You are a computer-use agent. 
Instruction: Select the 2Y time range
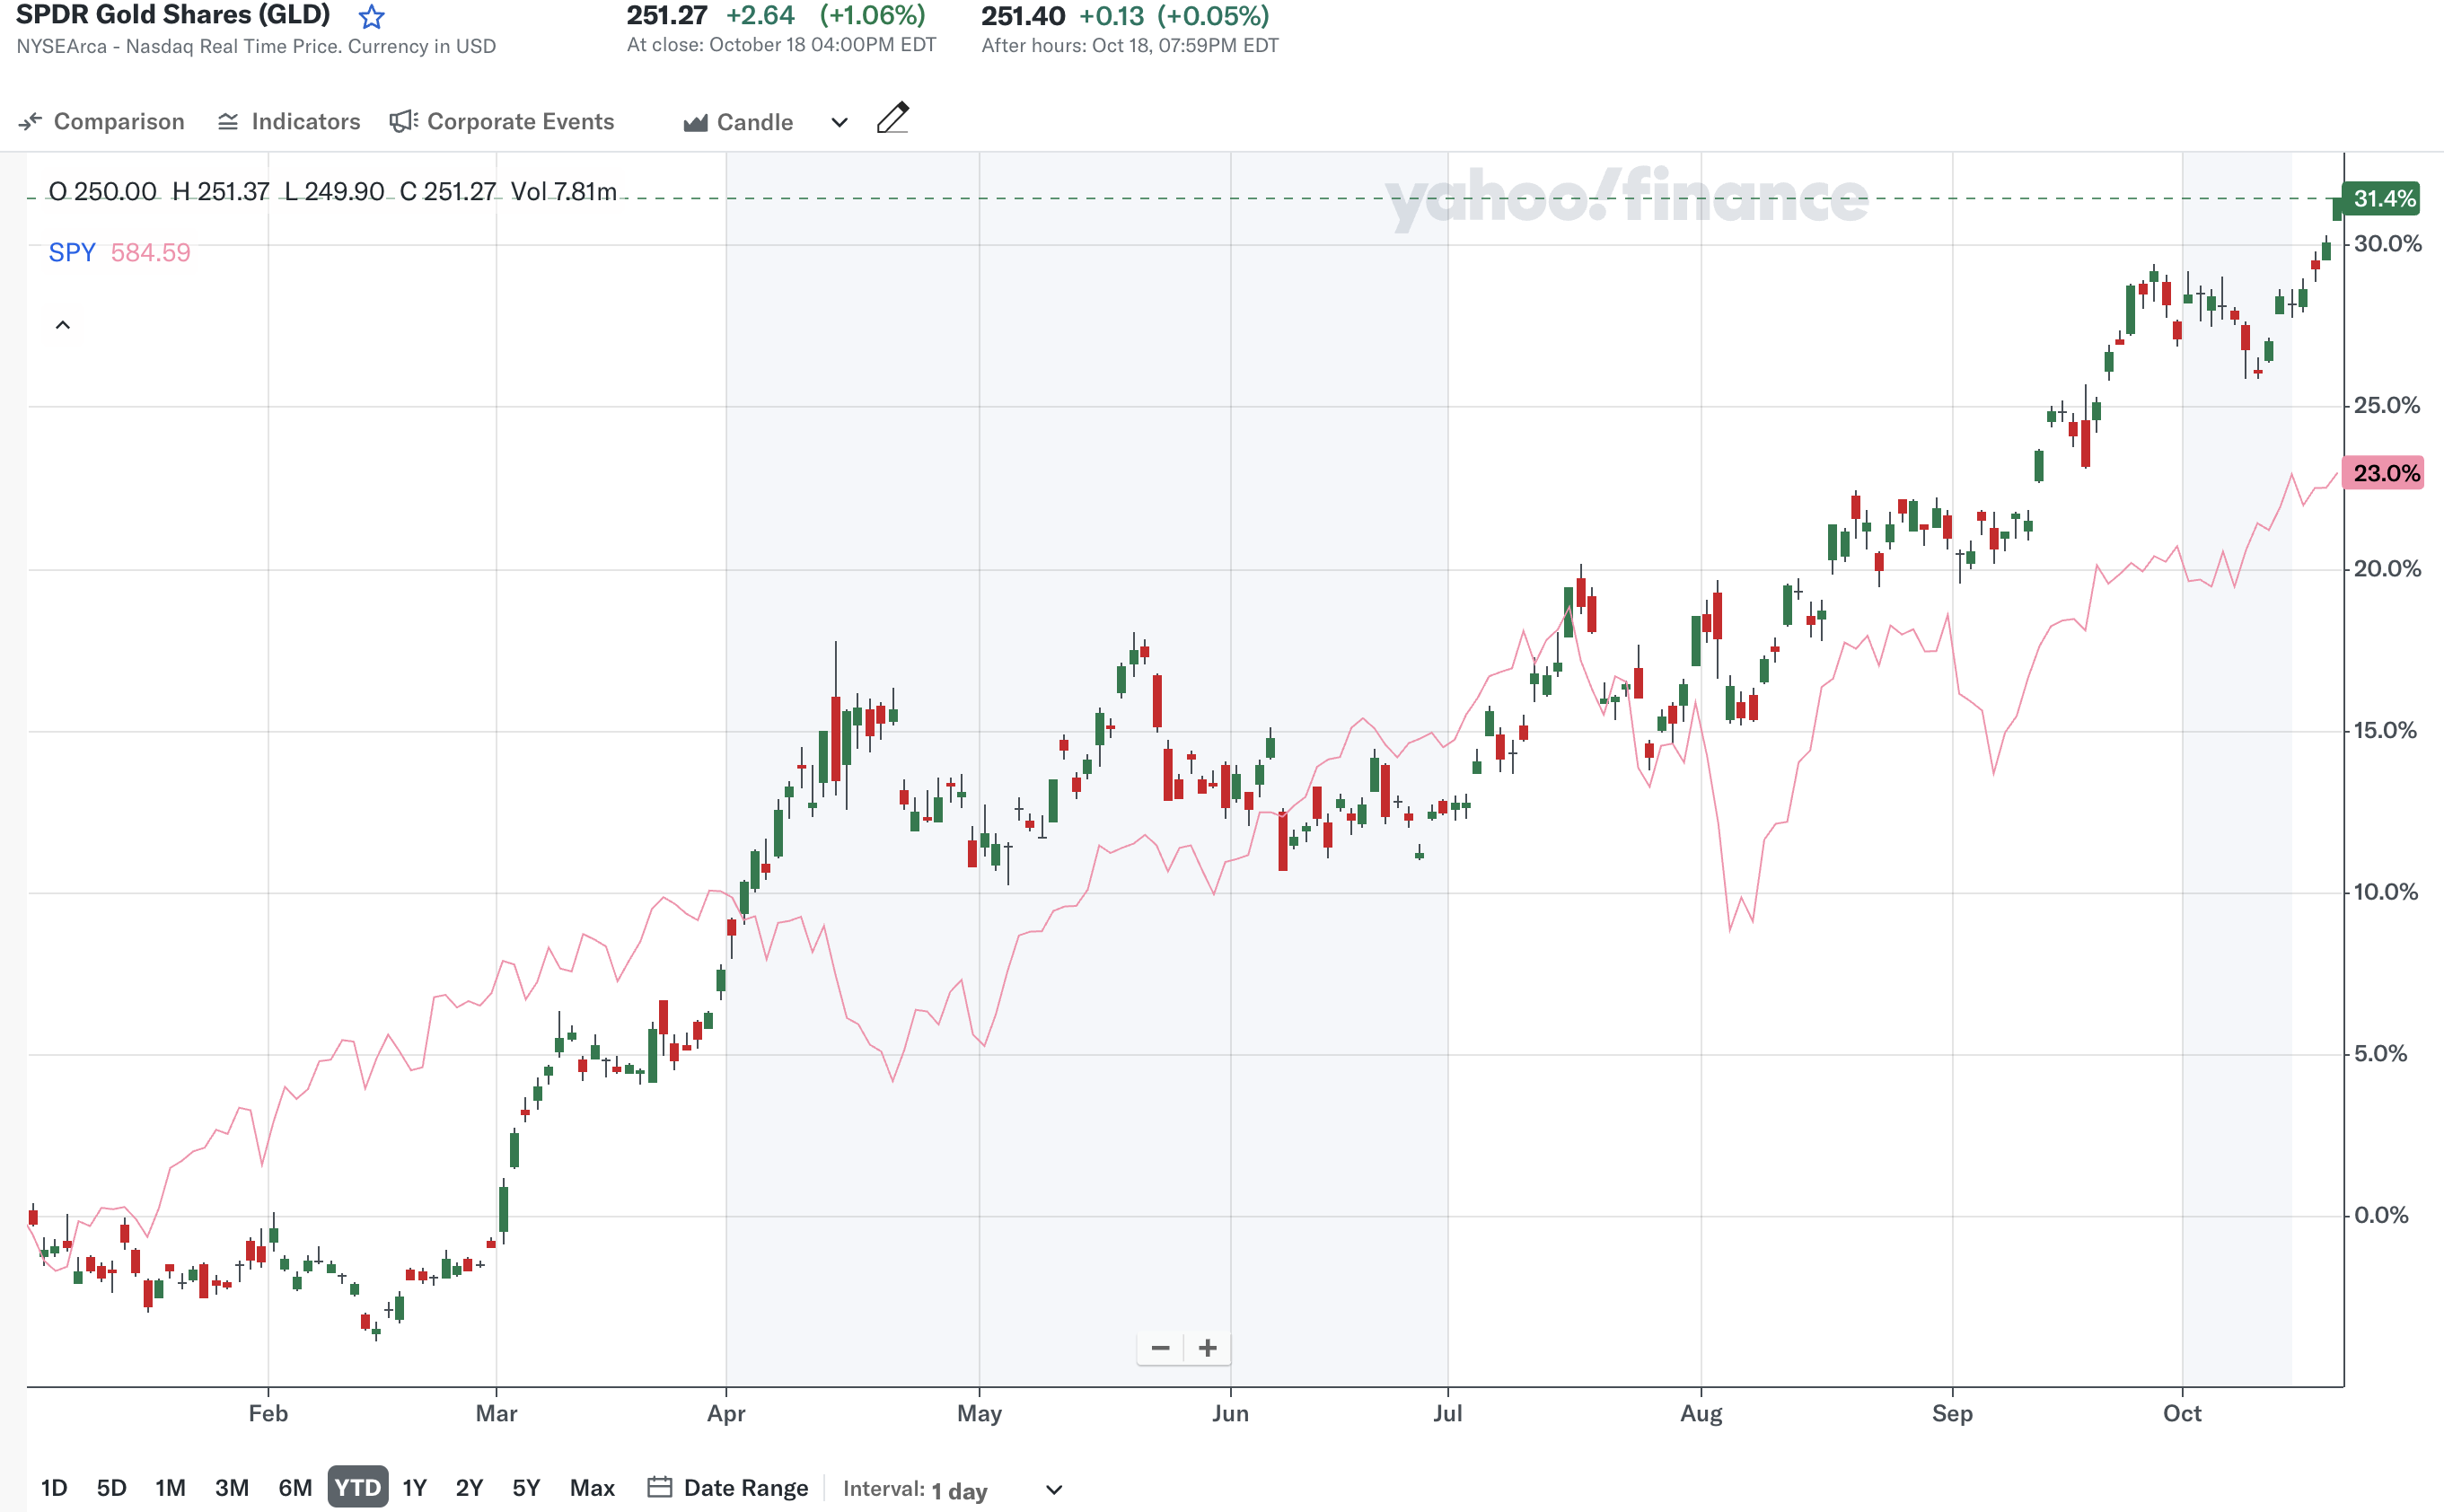pyautogui.click(x=469, y=1488)
